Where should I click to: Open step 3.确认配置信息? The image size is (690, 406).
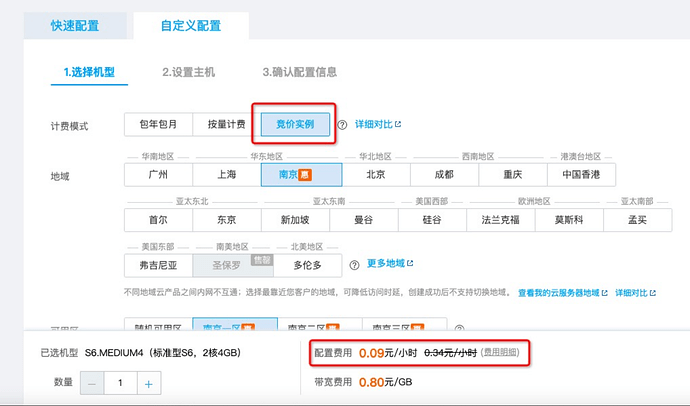point(300,72)
